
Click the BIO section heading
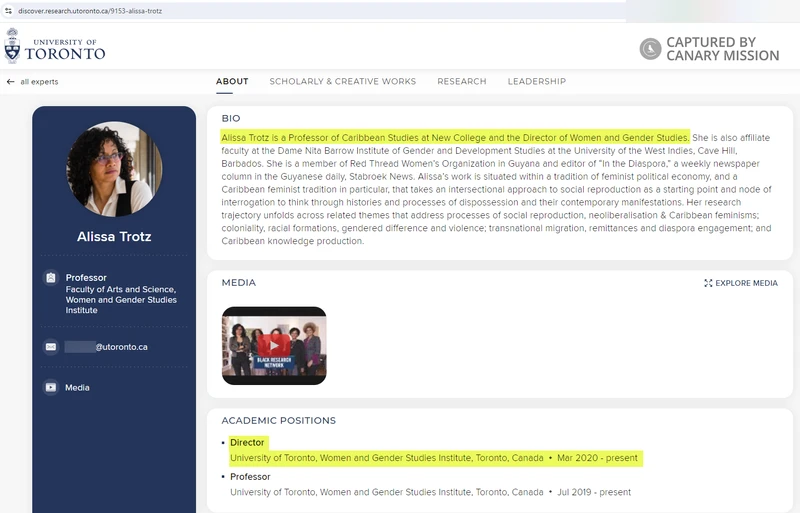pyautogui.click(x=231, y=118)
